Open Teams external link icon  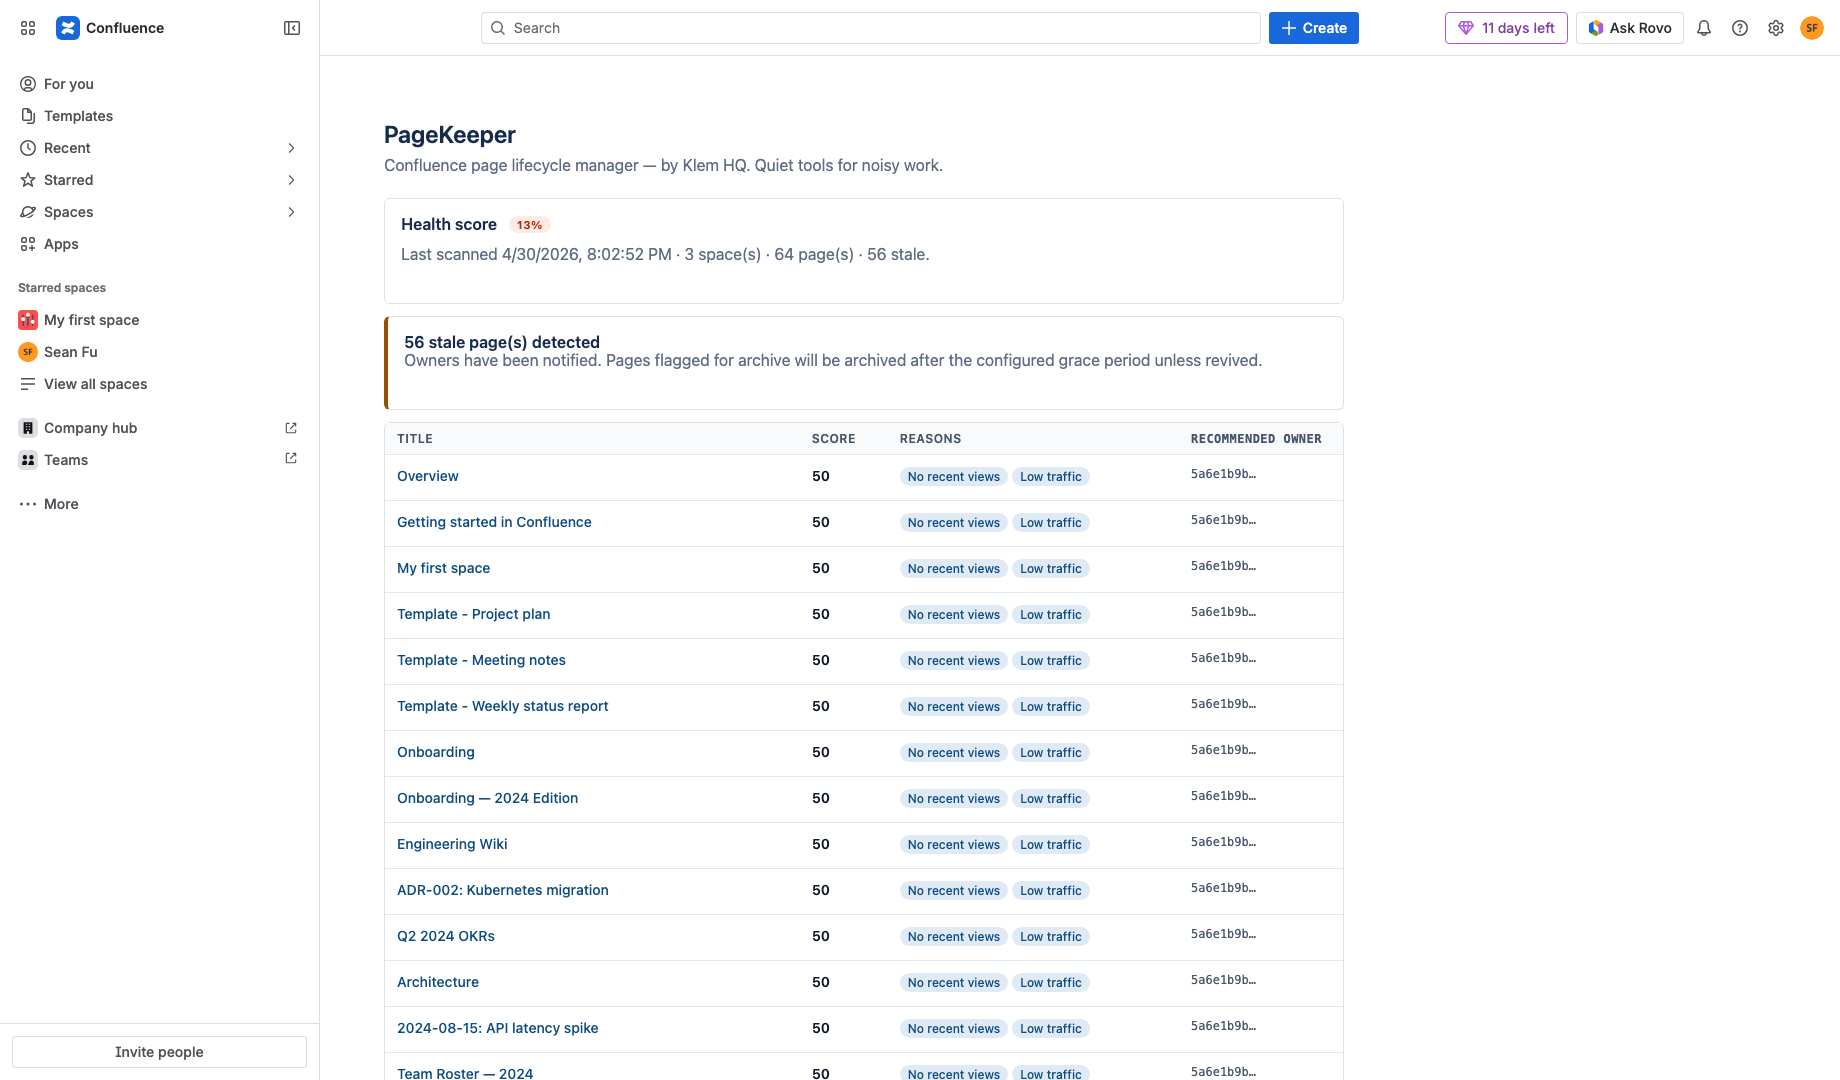[291, 458]
